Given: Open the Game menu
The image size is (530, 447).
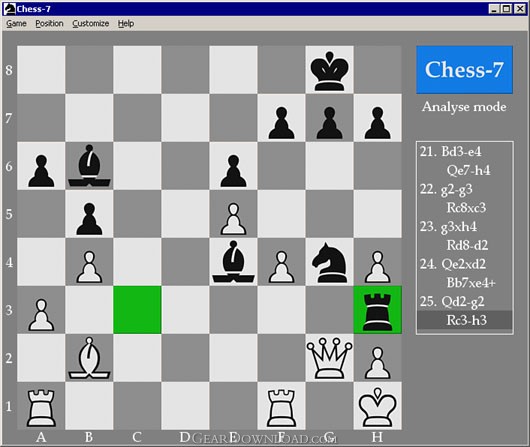Looking at the screenshot, I should click(x=16, y=24).
